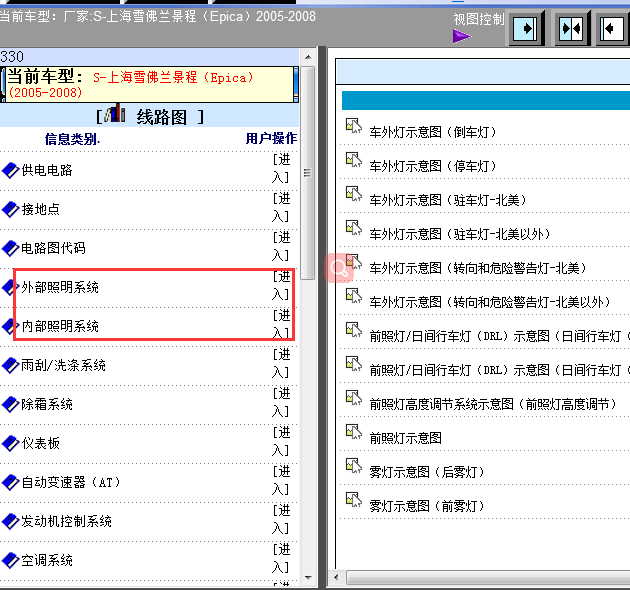Image resolution: width=630 pixels, height=590 pixels.
Task: Click [进入] for 电路图代码
Action: 281,246
